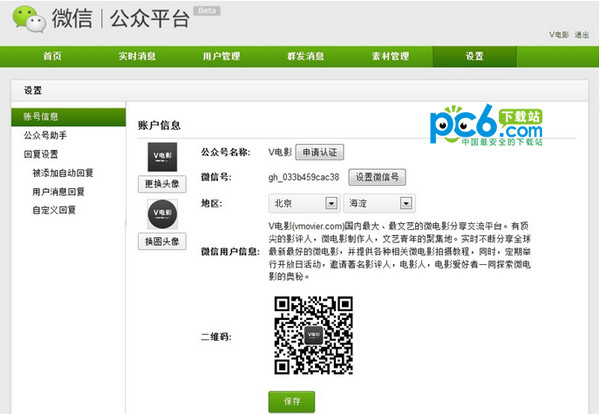600x414 pixels.
Task: Click the WeChat logo icon
Action: (x=29, y=19)
